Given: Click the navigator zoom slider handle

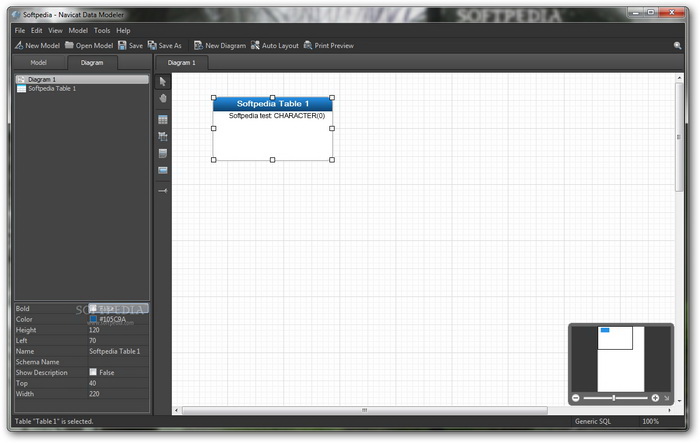Looking at the screenshot, I should [614, 398].
